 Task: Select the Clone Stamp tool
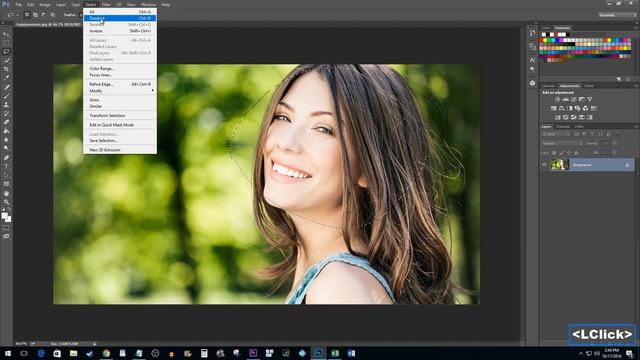point(6,104)
